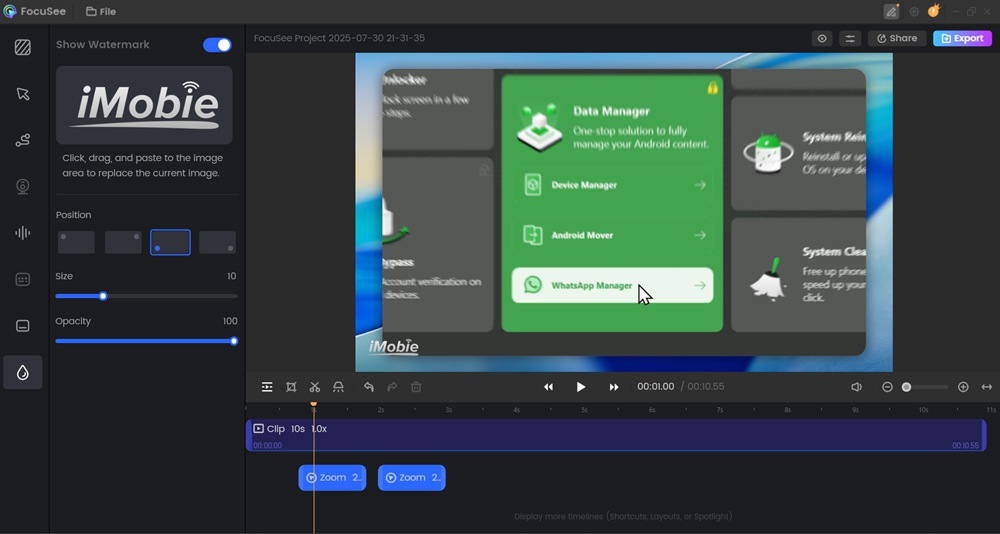Click the fast forward button

tap(614, 387)
